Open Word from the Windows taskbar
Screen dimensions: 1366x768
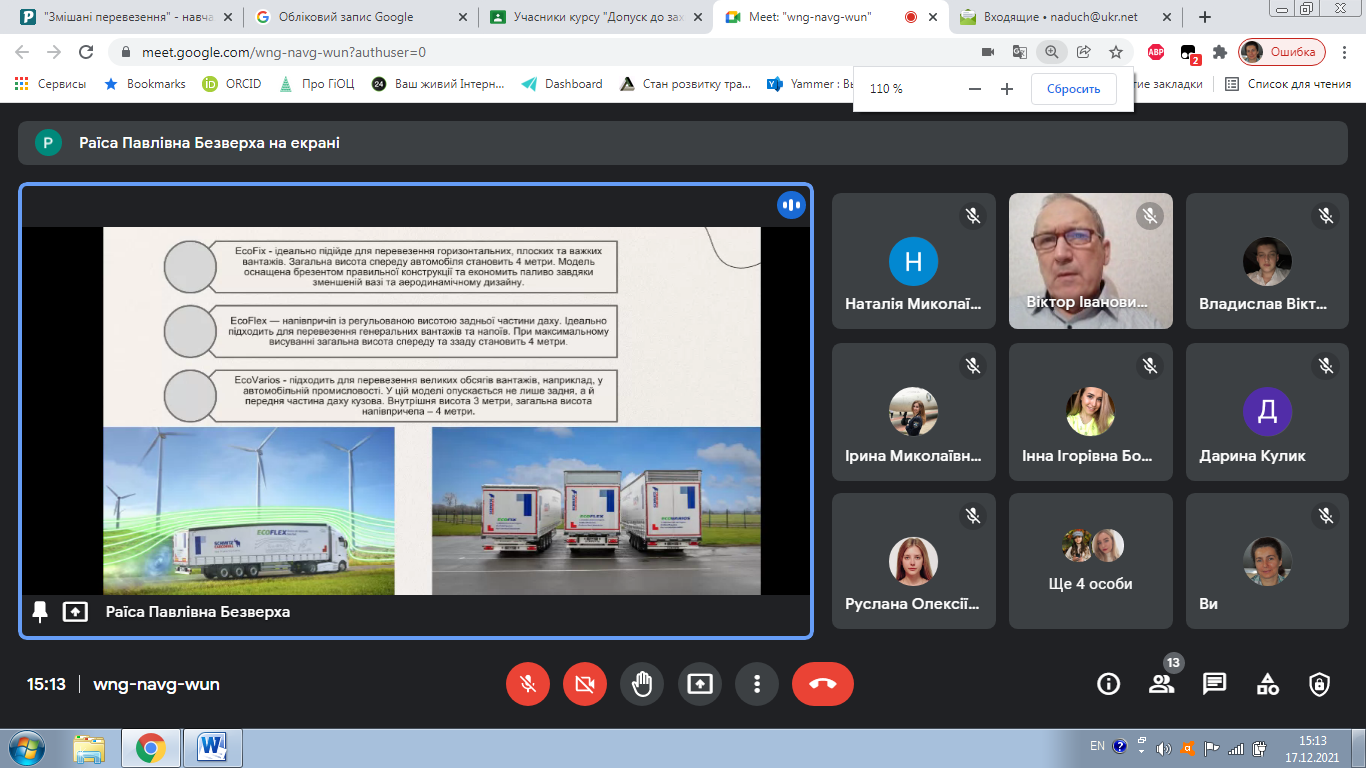tap(213, 747)
